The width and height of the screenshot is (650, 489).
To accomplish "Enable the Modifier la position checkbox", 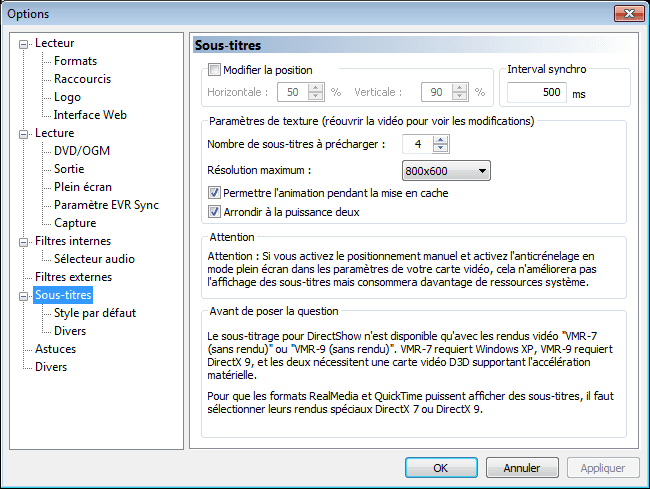I will [214, 70].
